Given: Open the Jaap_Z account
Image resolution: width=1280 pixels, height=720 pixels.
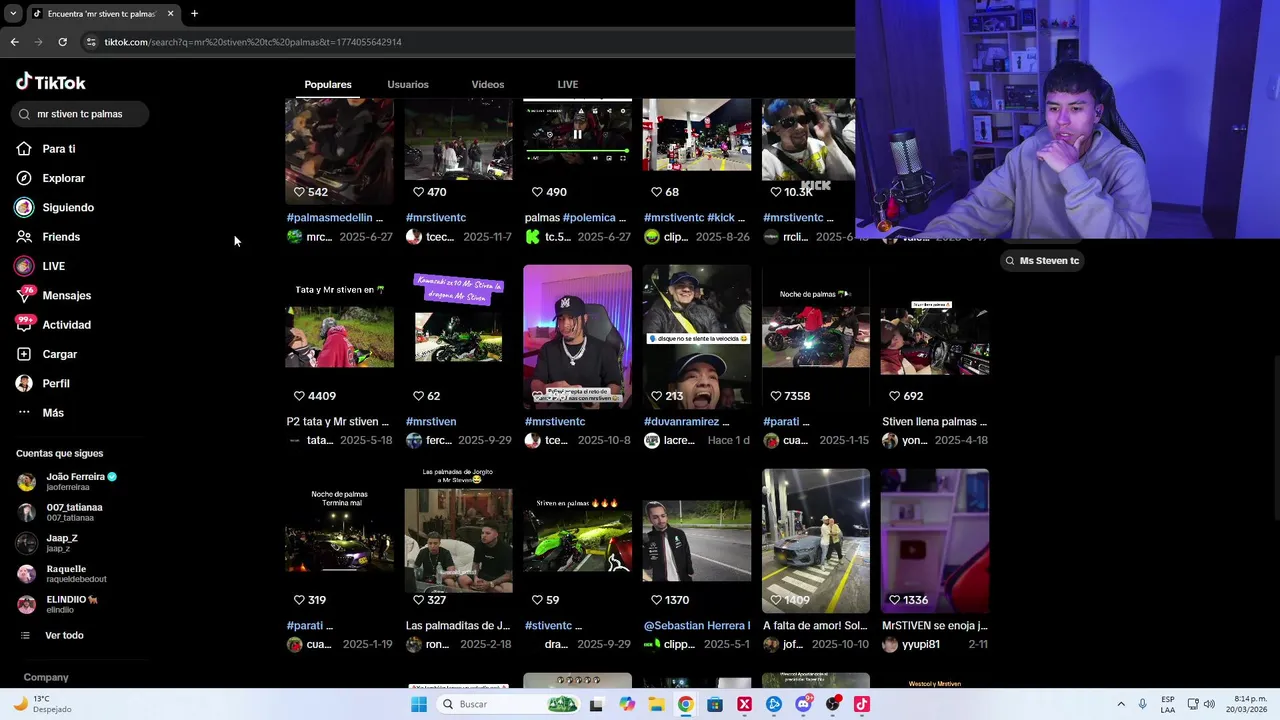Looking at the screenshot, I should (x=47, y=543).
